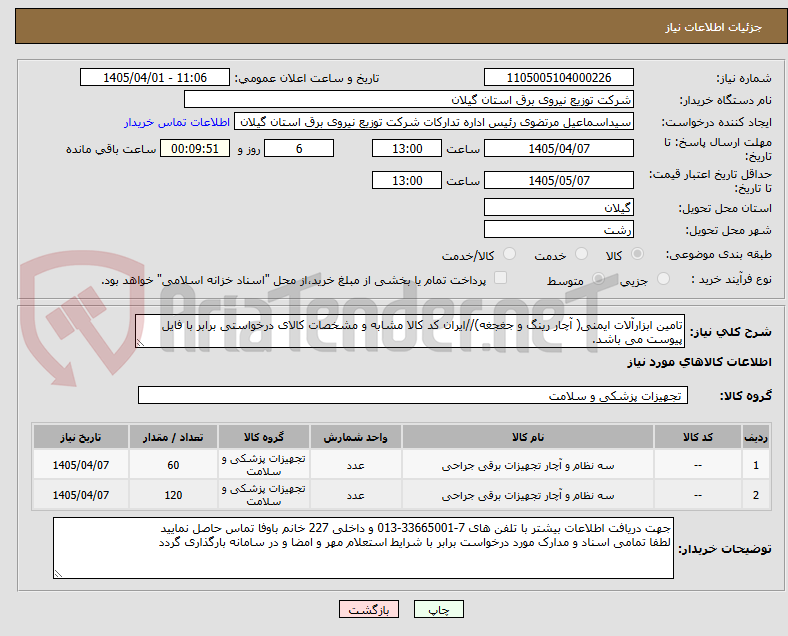Click the delivery province field گیلان
788x636 pixels.
pos(558,207)
